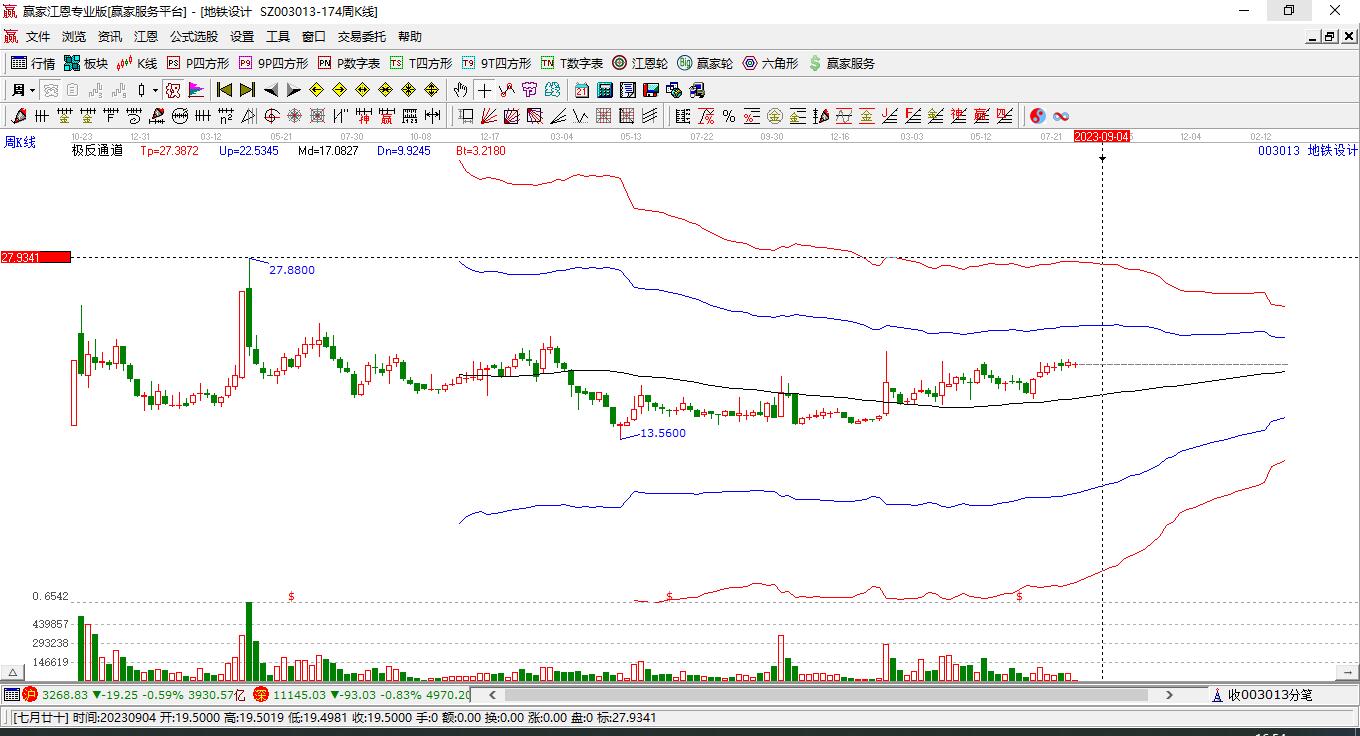Slide the horizontal chart scrollbar thumb
The width and height of the screenshot is (1360, 736).
point(824,694)
